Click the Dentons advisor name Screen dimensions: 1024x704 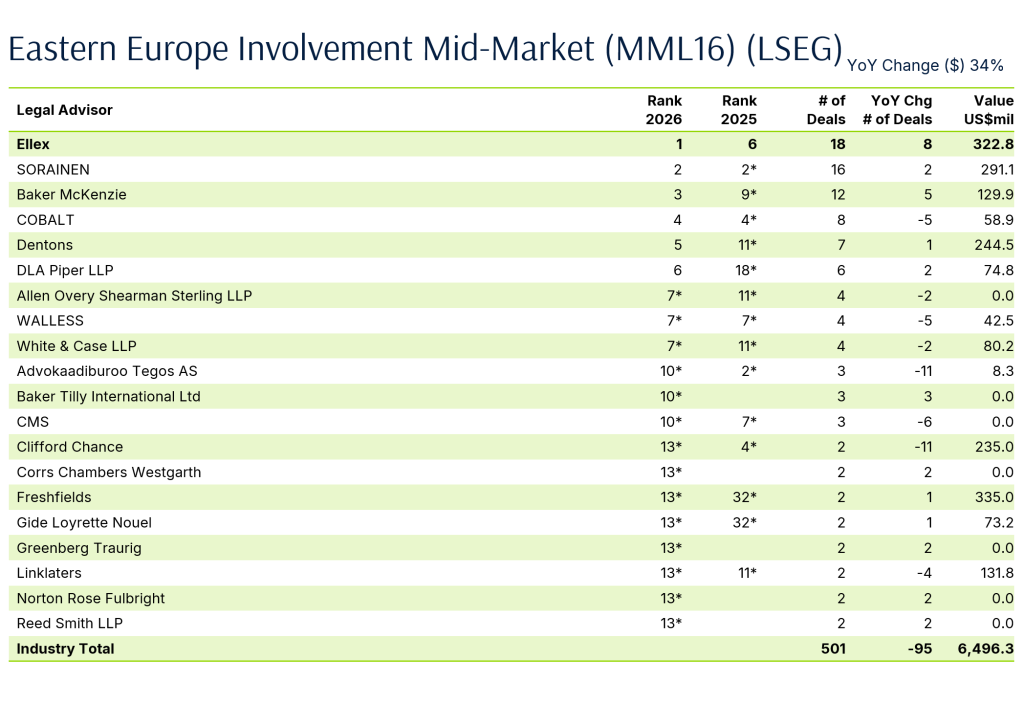(45, 245)
